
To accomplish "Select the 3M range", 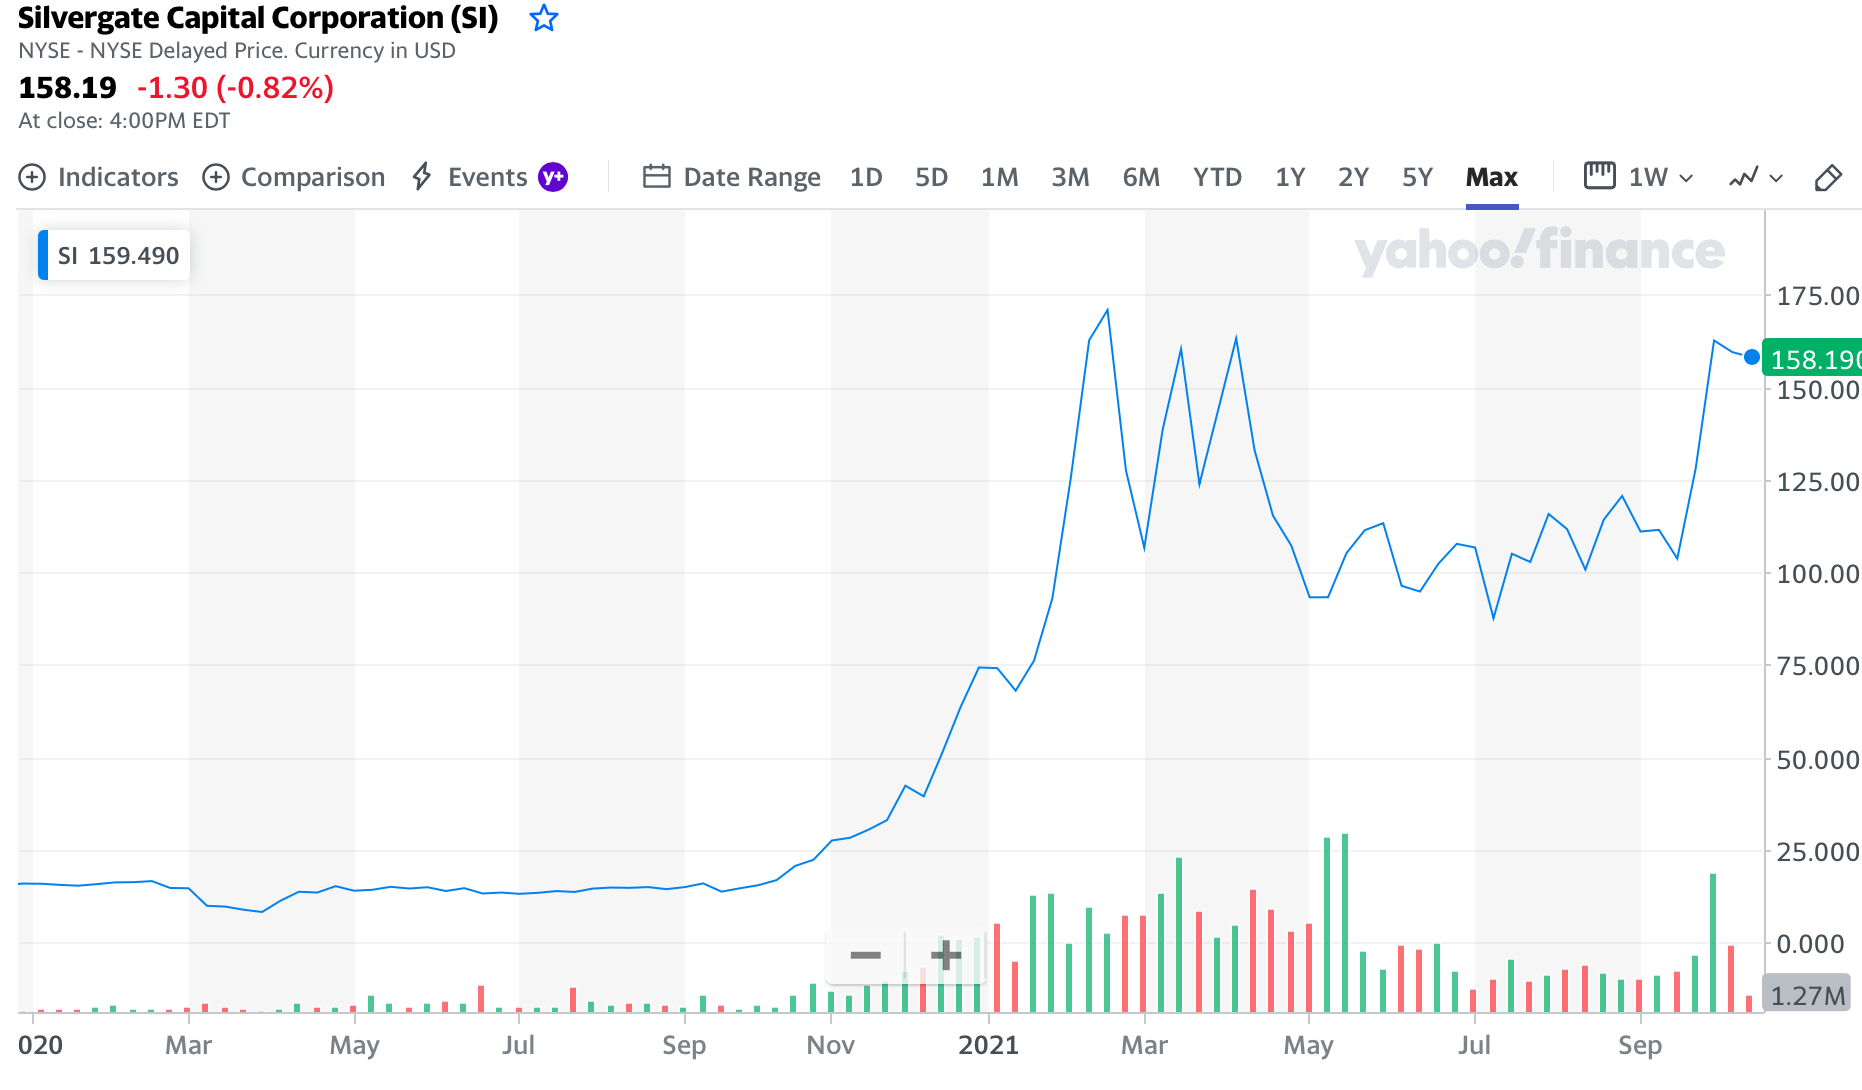I will pyautogui.click(x=1070, y=177).
